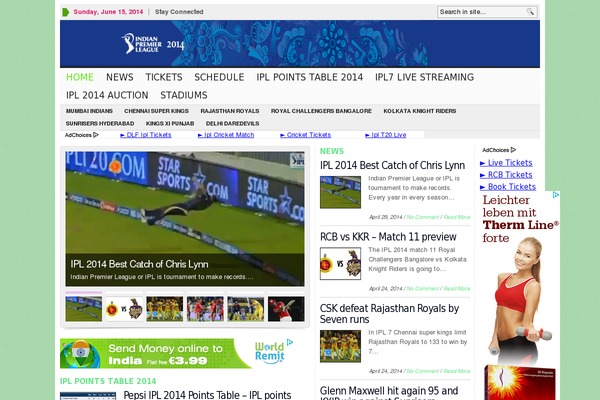Open Pepsi IPL 2014 Points Table article
600x400 pixels.
click(207, 395)
